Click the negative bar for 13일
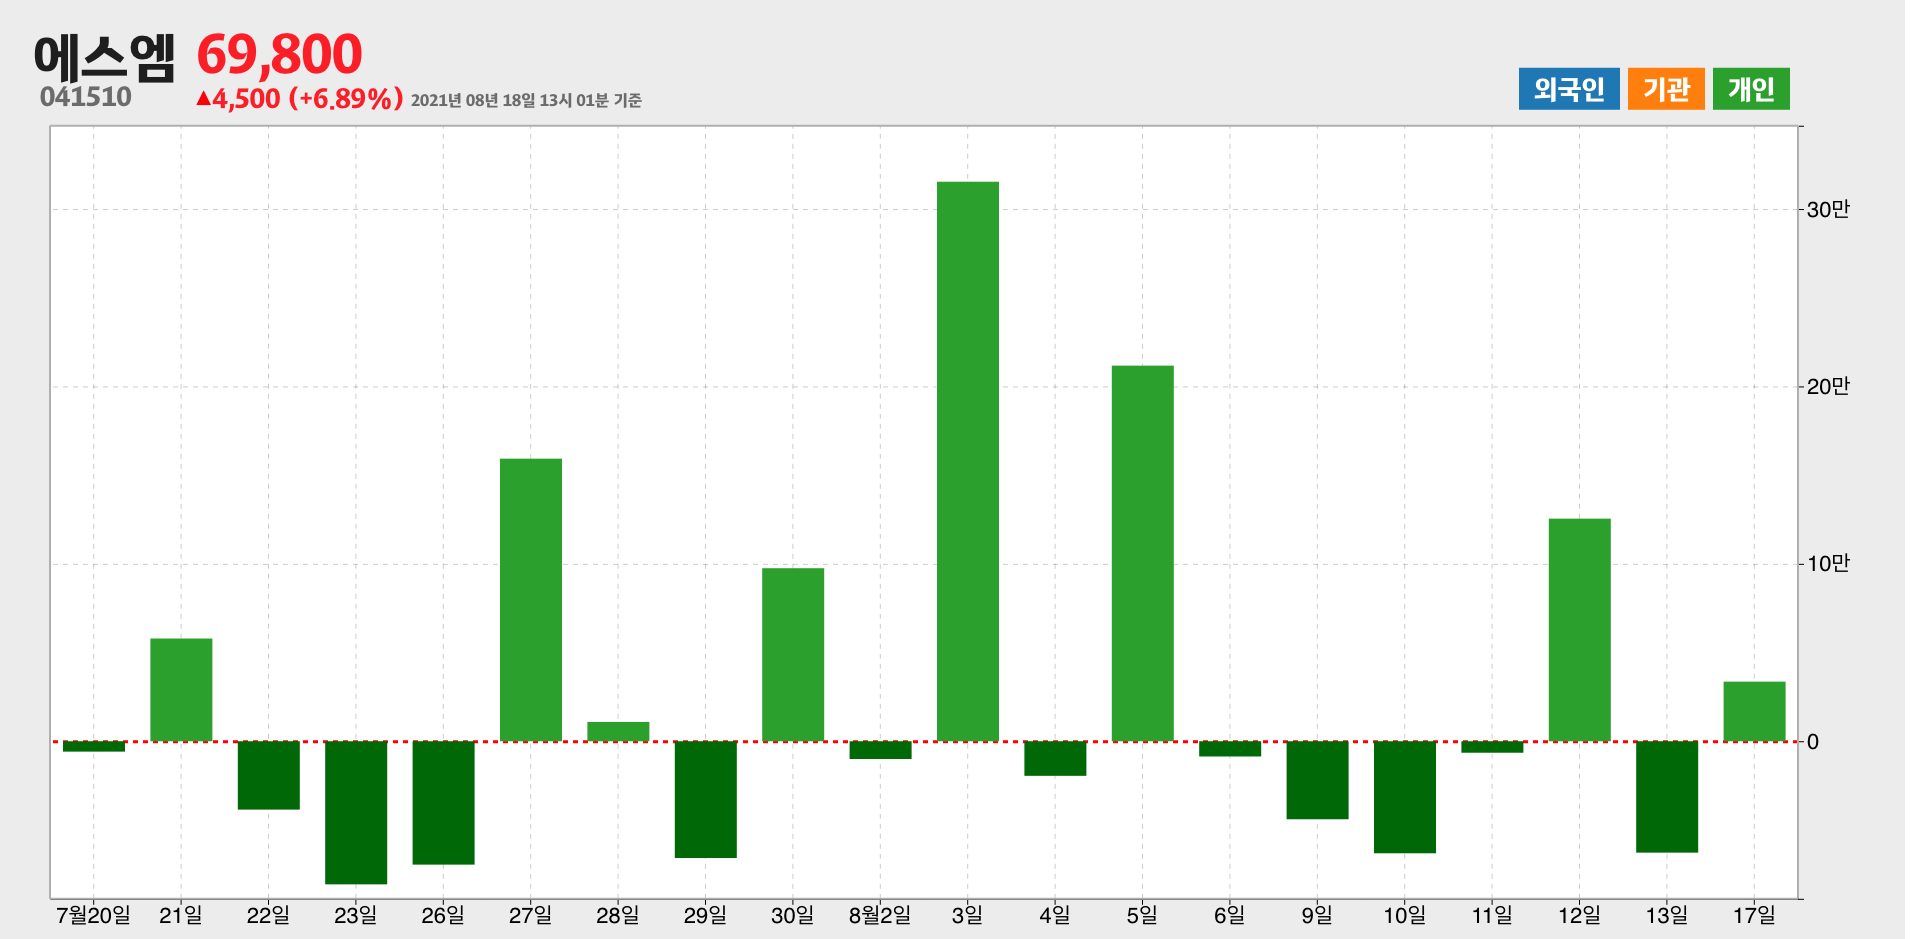The height and width of the screenshot is (939, 1920). point(1666,796)
